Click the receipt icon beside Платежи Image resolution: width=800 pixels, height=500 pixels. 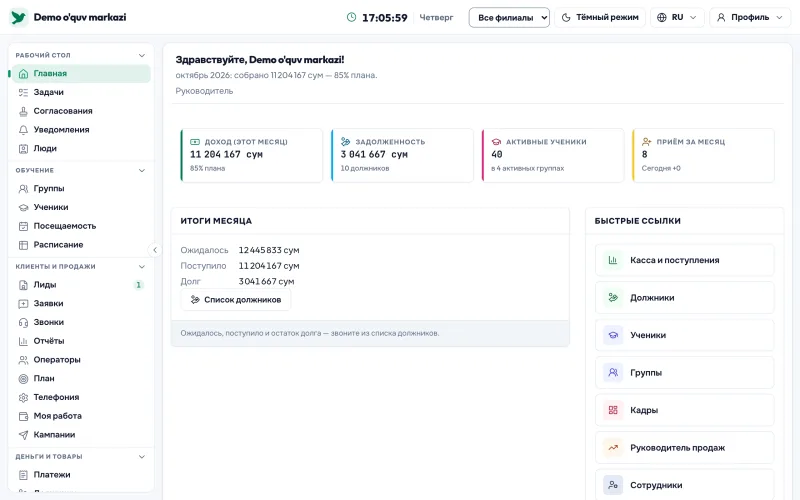click(23, 475)
